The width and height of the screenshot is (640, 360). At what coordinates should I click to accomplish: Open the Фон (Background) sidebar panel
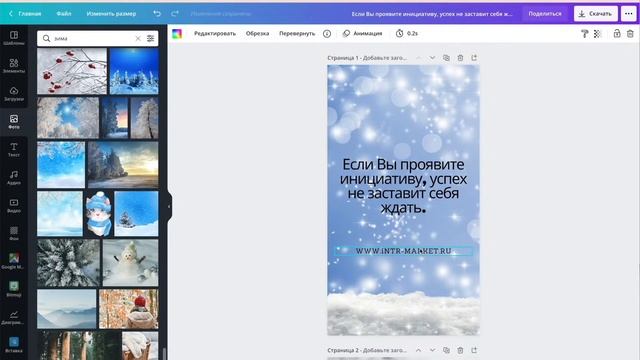point(13,233)
